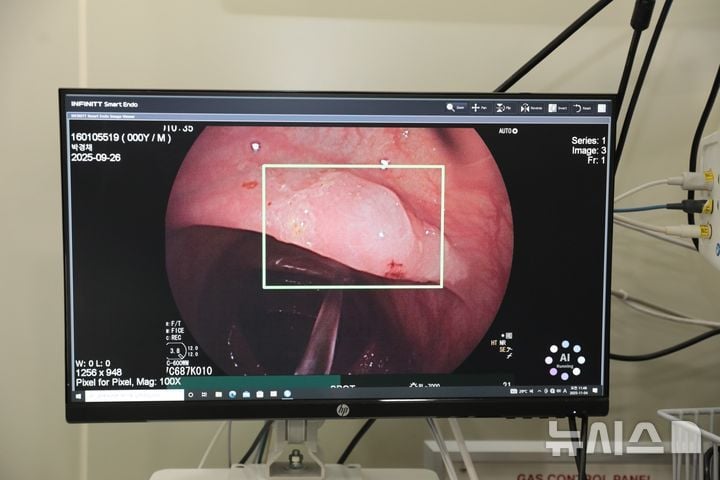This screenshot has width=720, height=480.
Task: Click the INFINITT Smart Endo title
Action: 109,103
